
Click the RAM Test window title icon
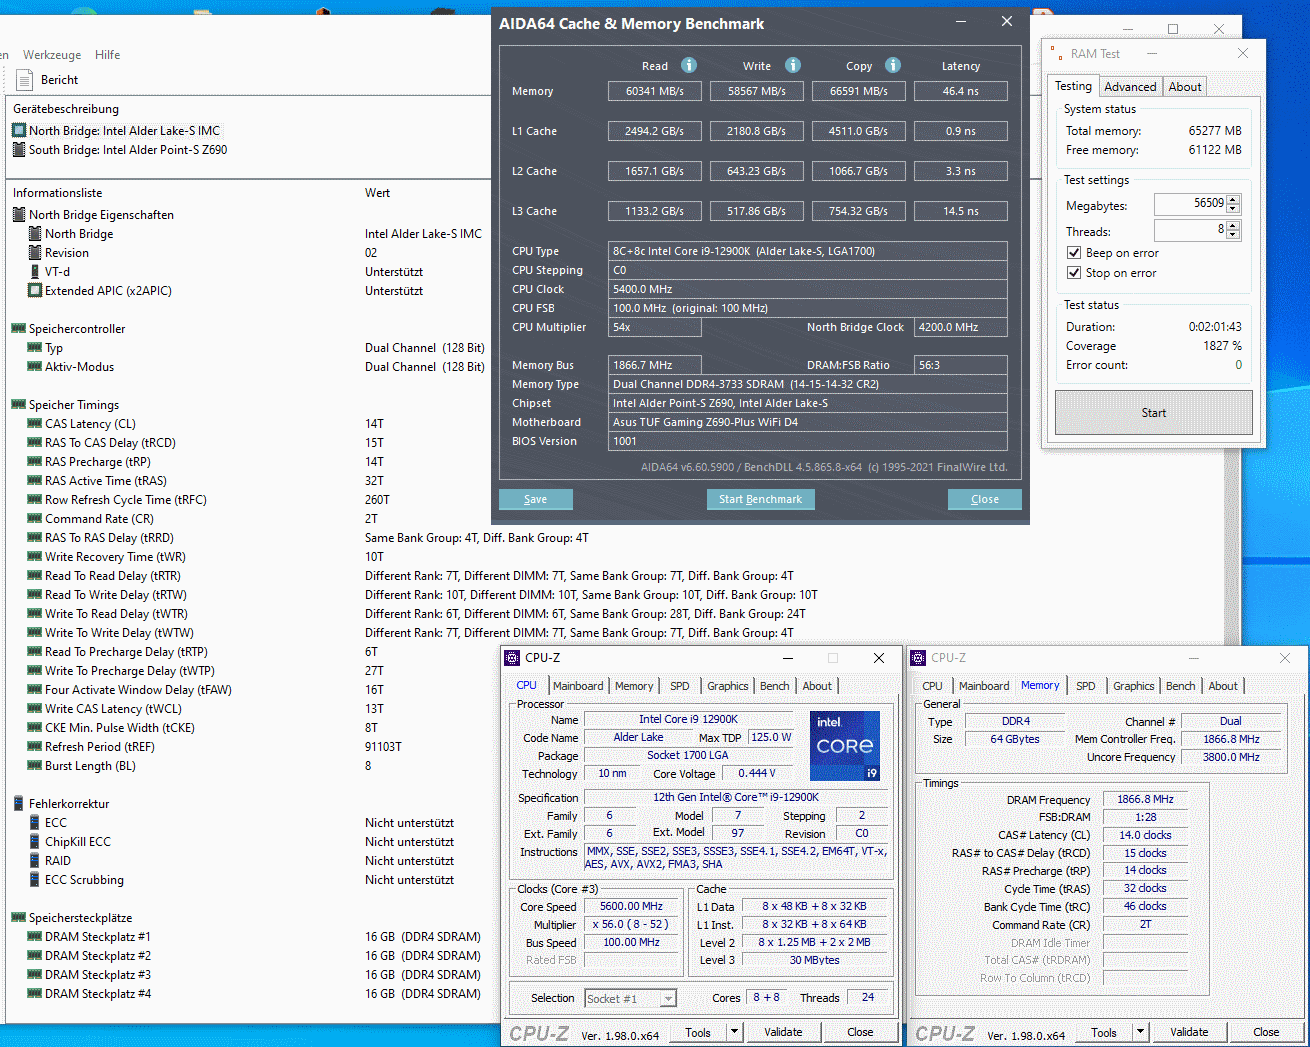1056,54
